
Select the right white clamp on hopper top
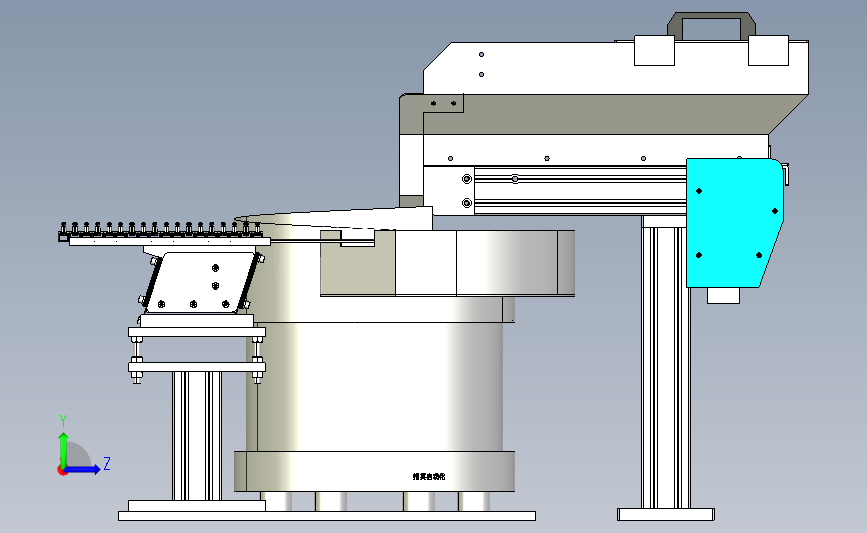click(x=768, y=50)
